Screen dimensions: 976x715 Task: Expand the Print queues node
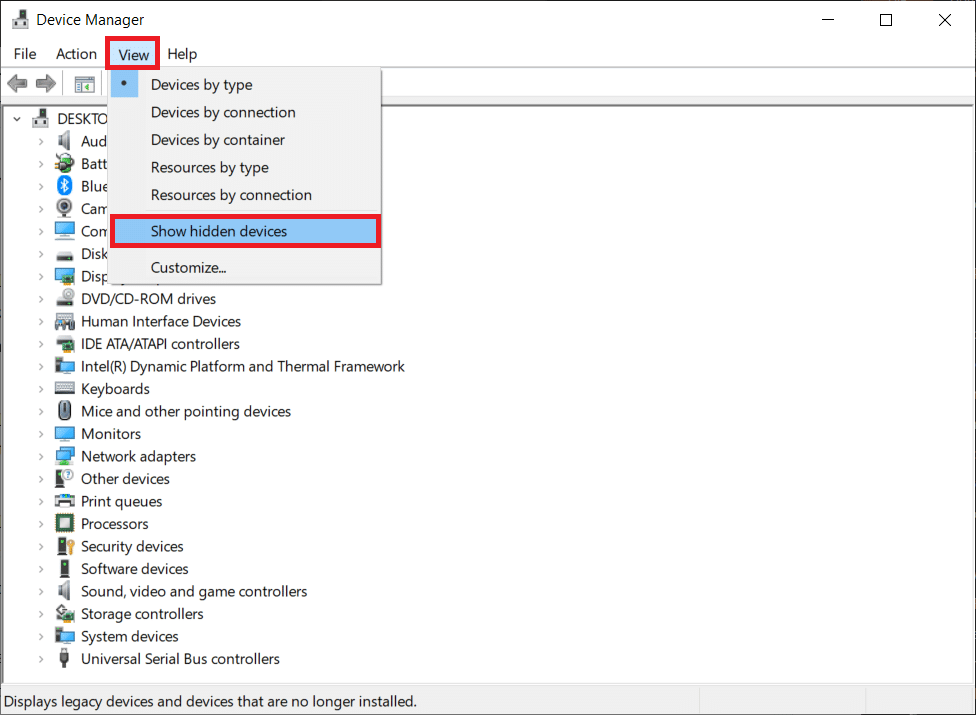(x=41, y=502)
